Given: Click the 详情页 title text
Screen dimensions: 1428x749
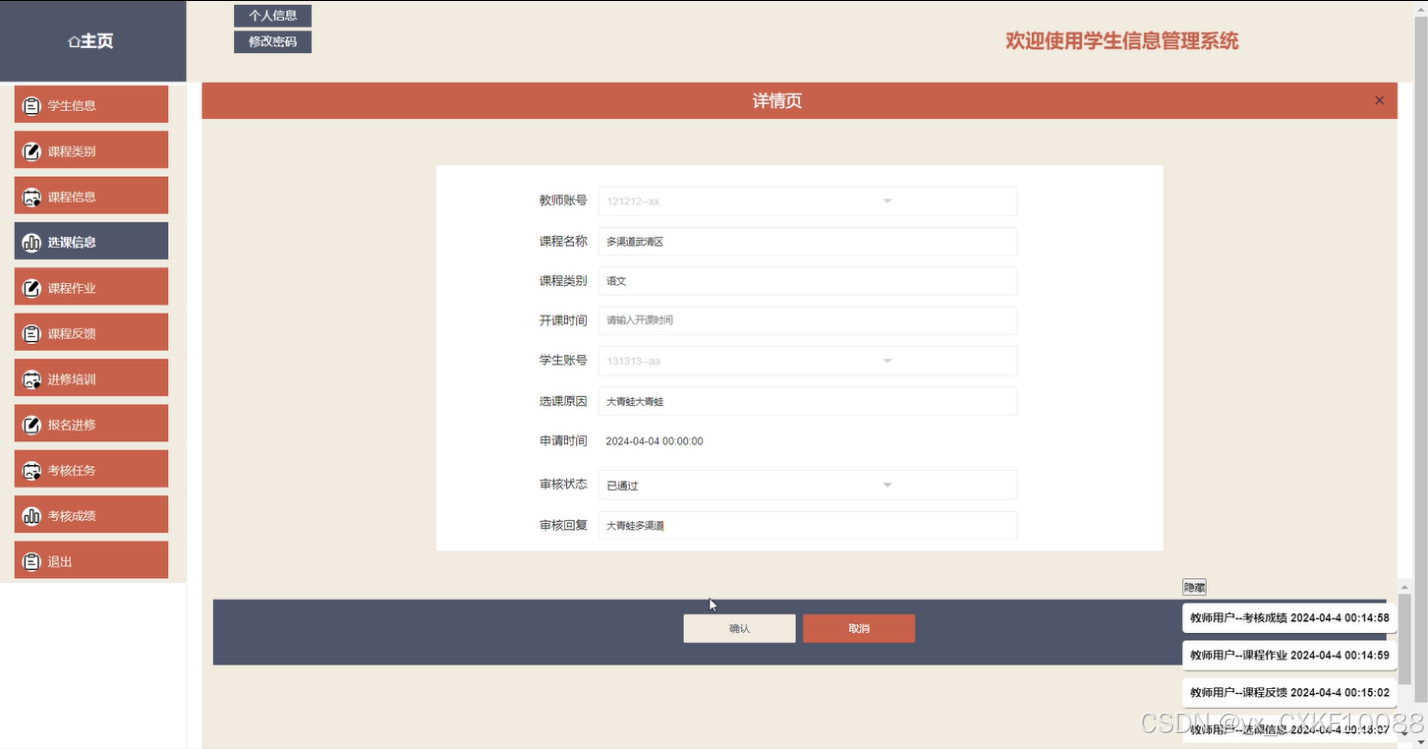Looking at the screenshot, I should 777,101.
